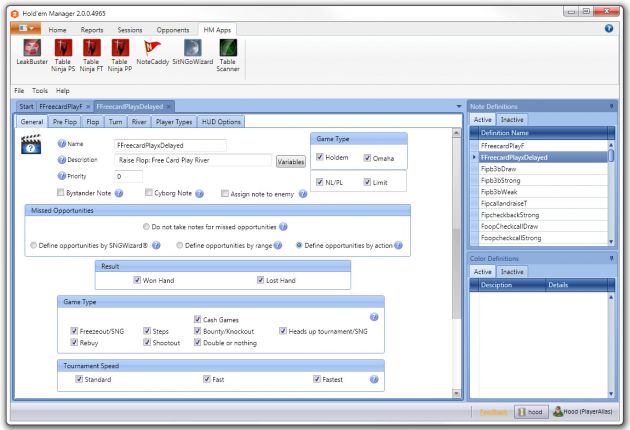Screen dimensions: 630x430
Task: Switch to the HUD Options tab
Action: point(221,122)
